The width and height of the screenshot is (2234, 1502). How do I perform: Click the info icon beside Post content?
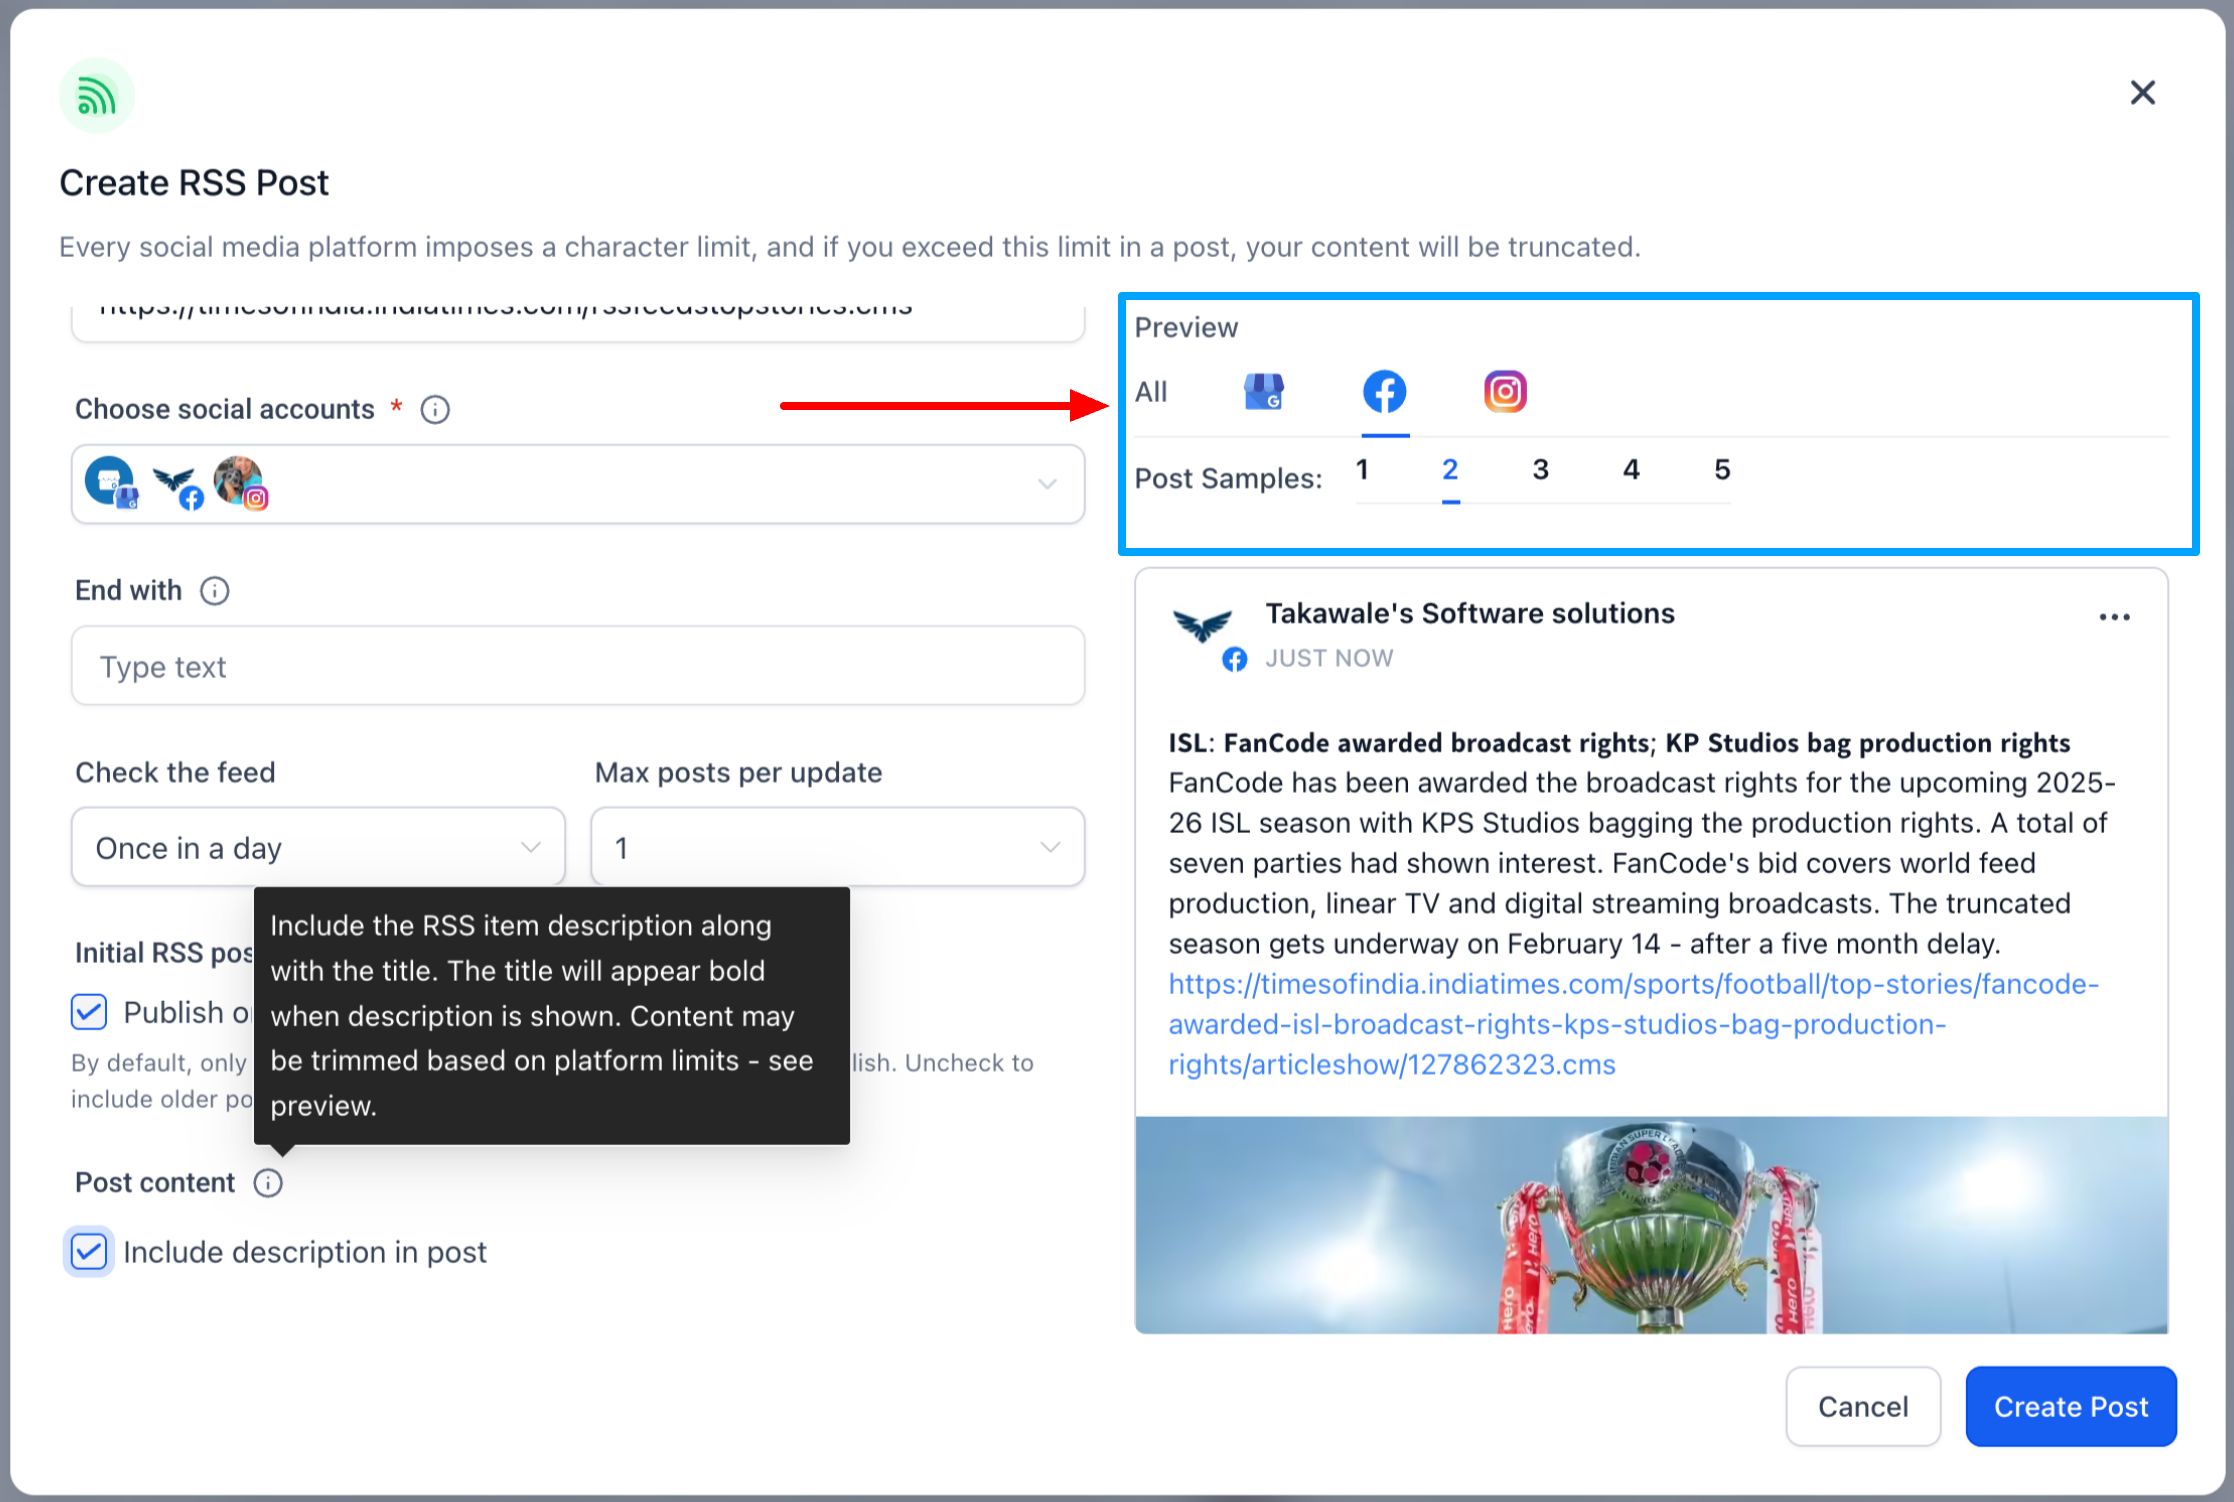point(268,1183)
